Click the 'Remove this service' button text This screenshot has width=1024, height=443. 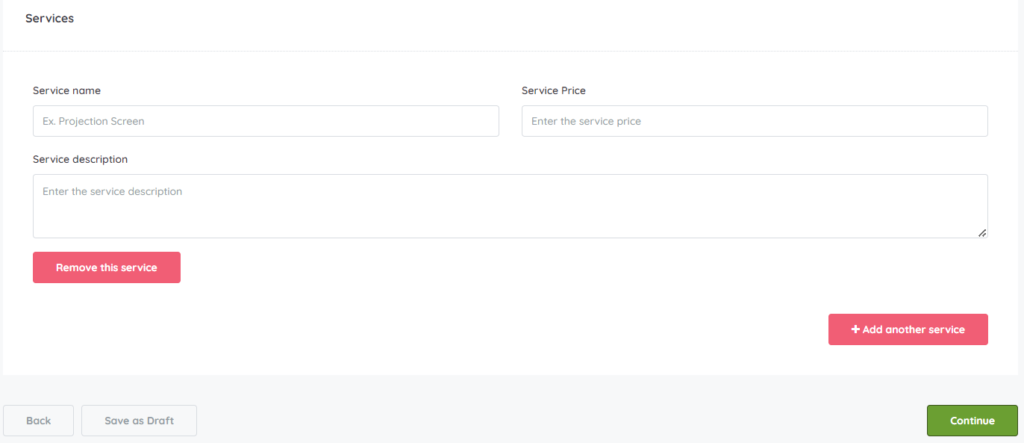point(106,267)
